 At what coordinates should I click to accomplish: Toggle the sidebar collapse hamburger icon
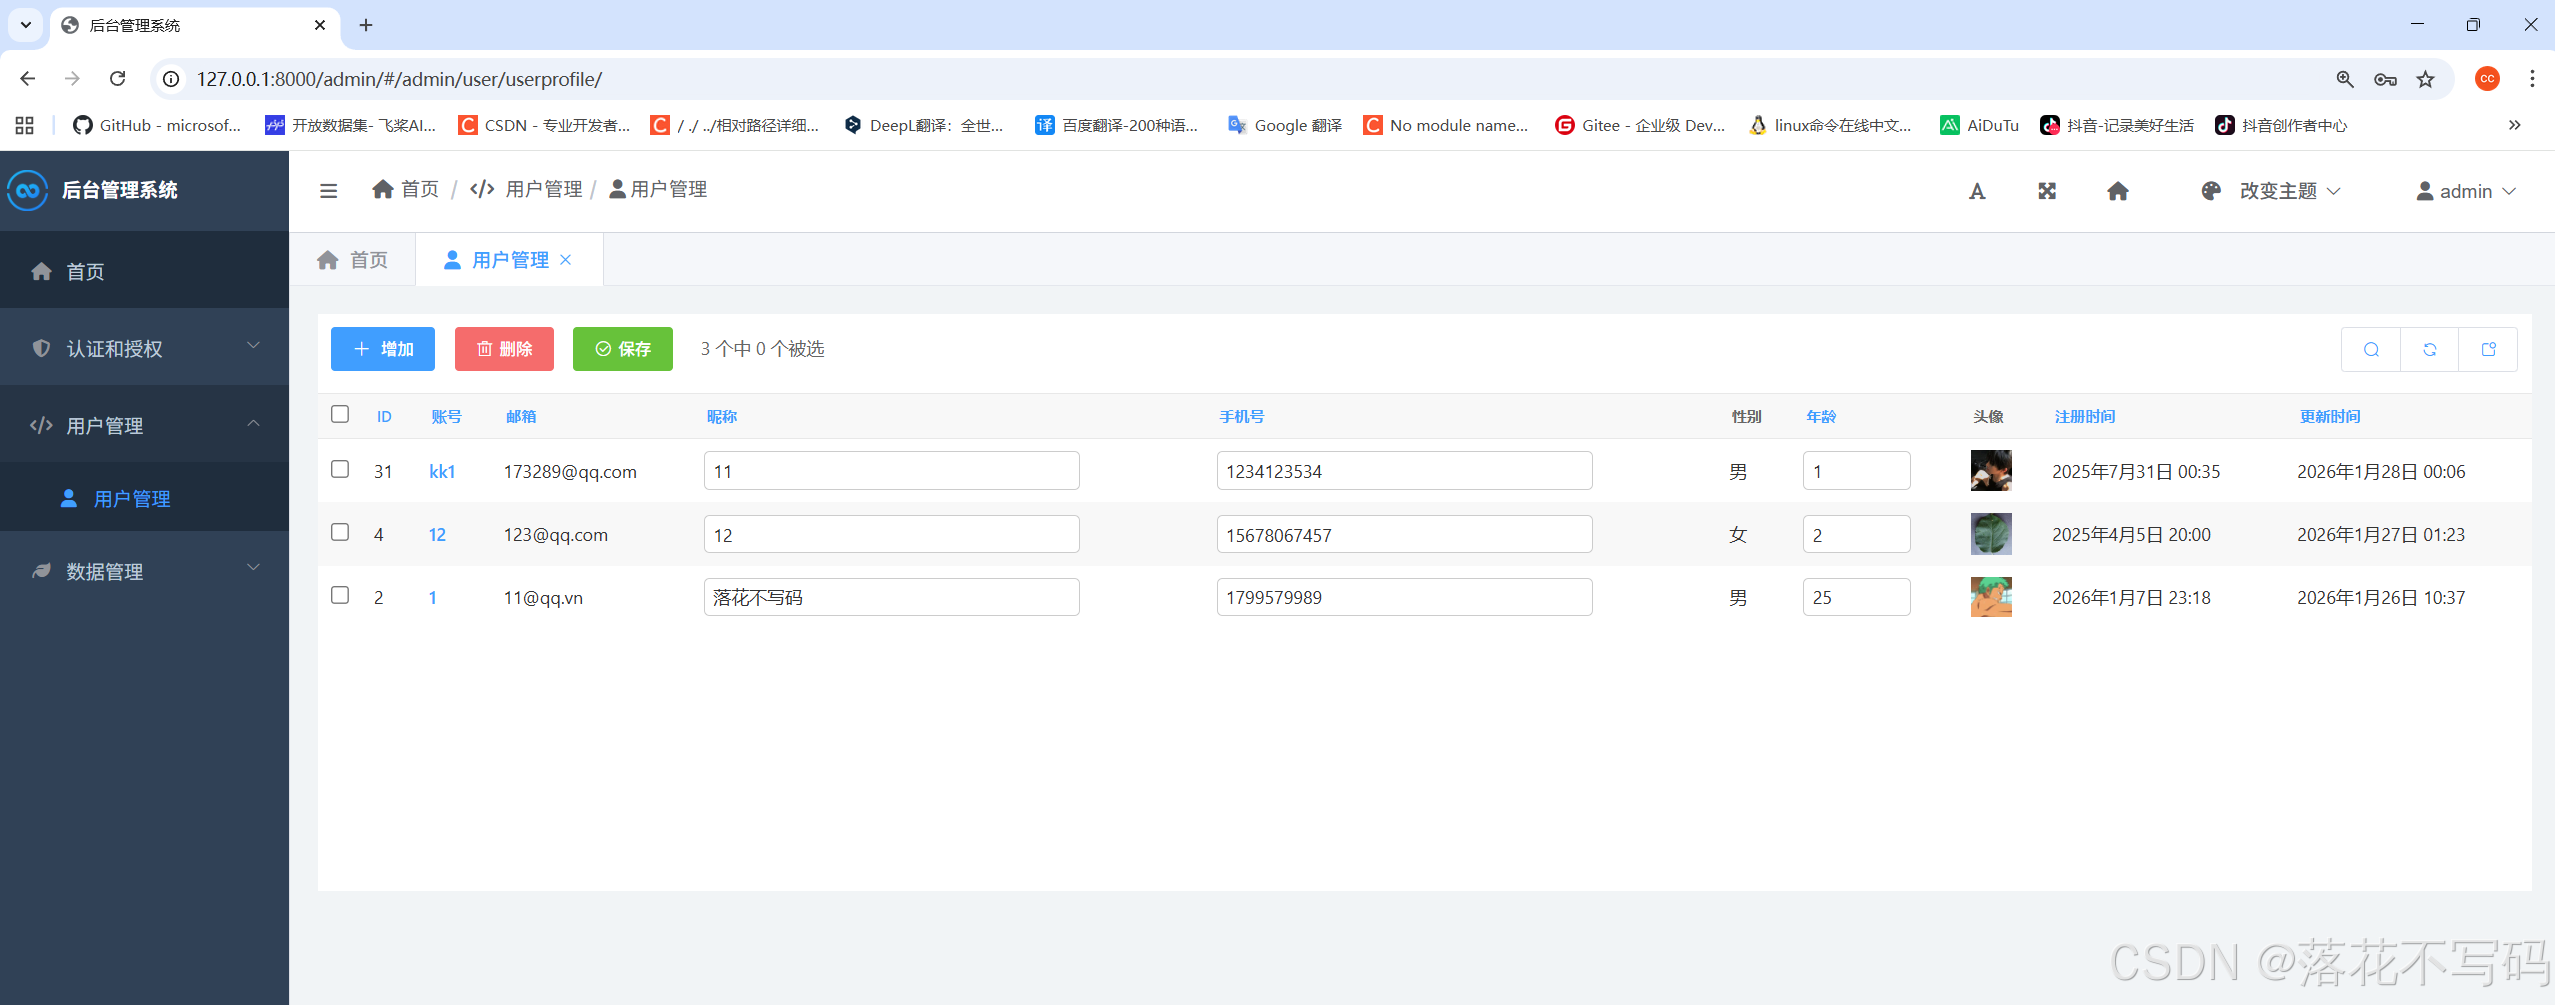[328, 191]
